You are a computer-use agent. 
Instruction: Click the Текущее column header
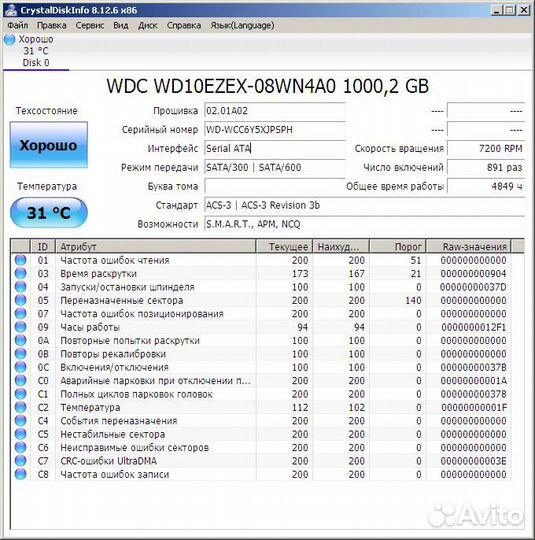(x=284, y=247)
